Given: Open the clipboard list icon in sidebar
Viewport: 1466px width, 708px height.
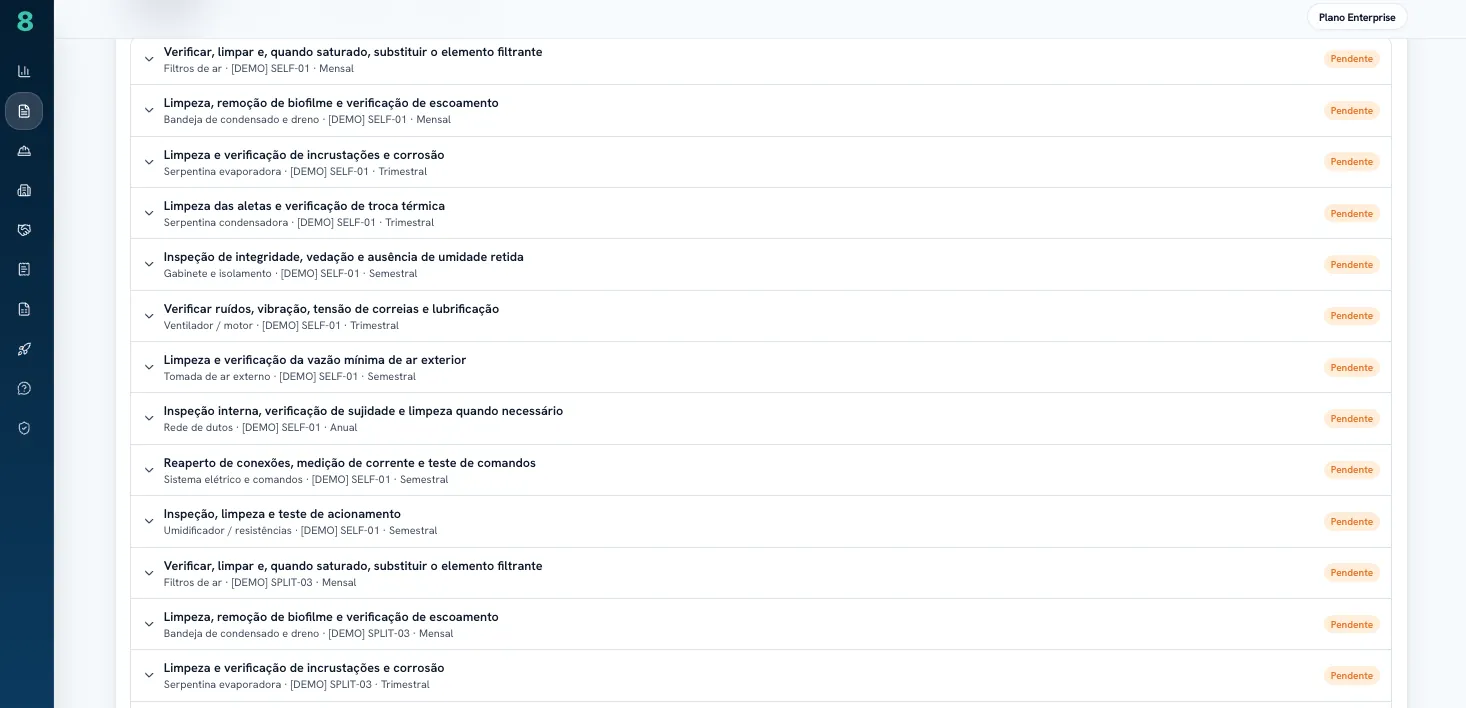Looking at the screenshot, I should click(x=24, y=269).
